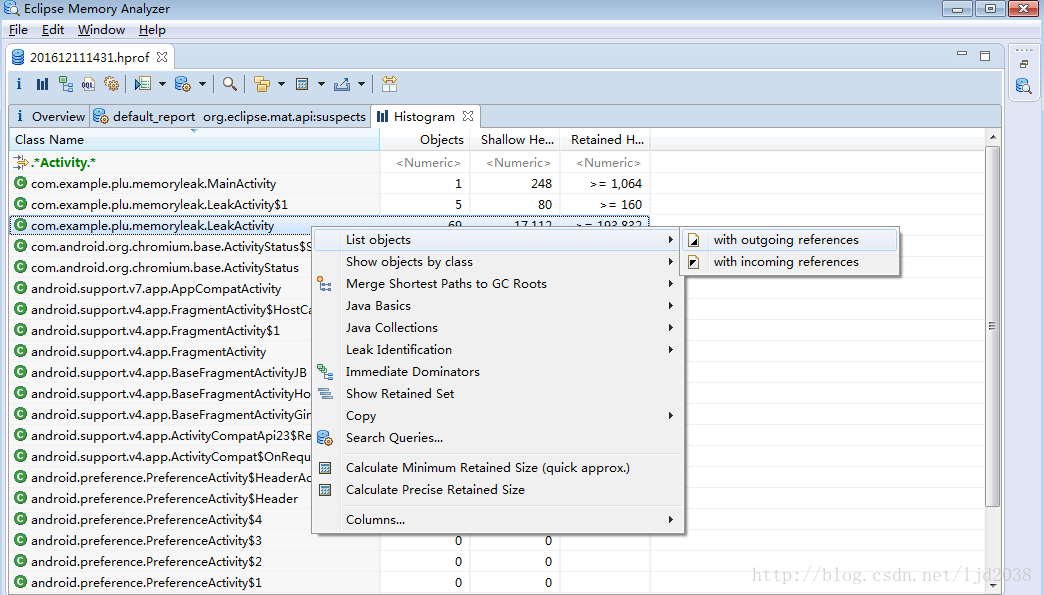1044x595 pixels.
Task: Click the Retained Heap <Numeric> filter field
Action: click(605, 162)
